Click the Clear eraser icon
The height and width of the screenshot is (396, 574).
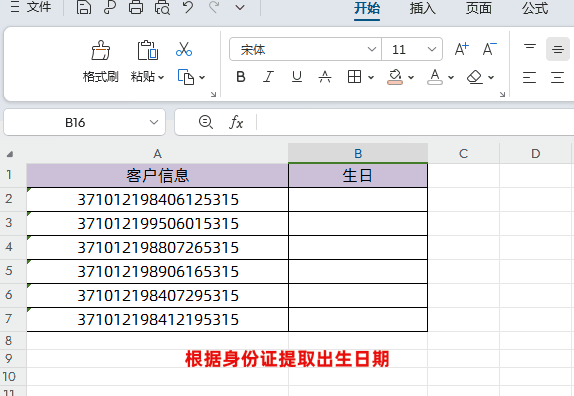pos(475,77)
